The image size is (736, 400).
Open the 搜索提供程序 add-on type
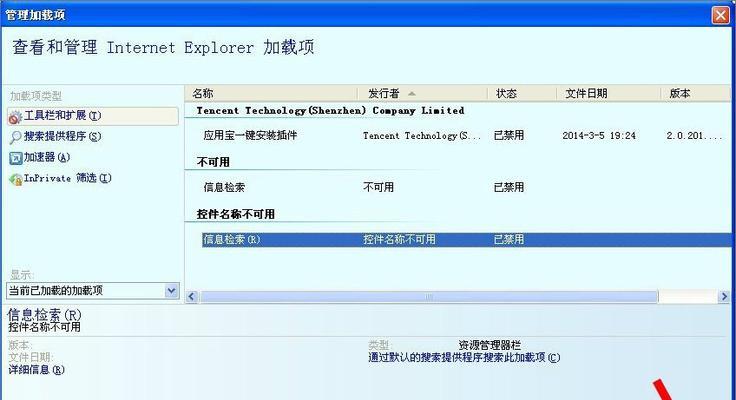[x=62, y=137]
